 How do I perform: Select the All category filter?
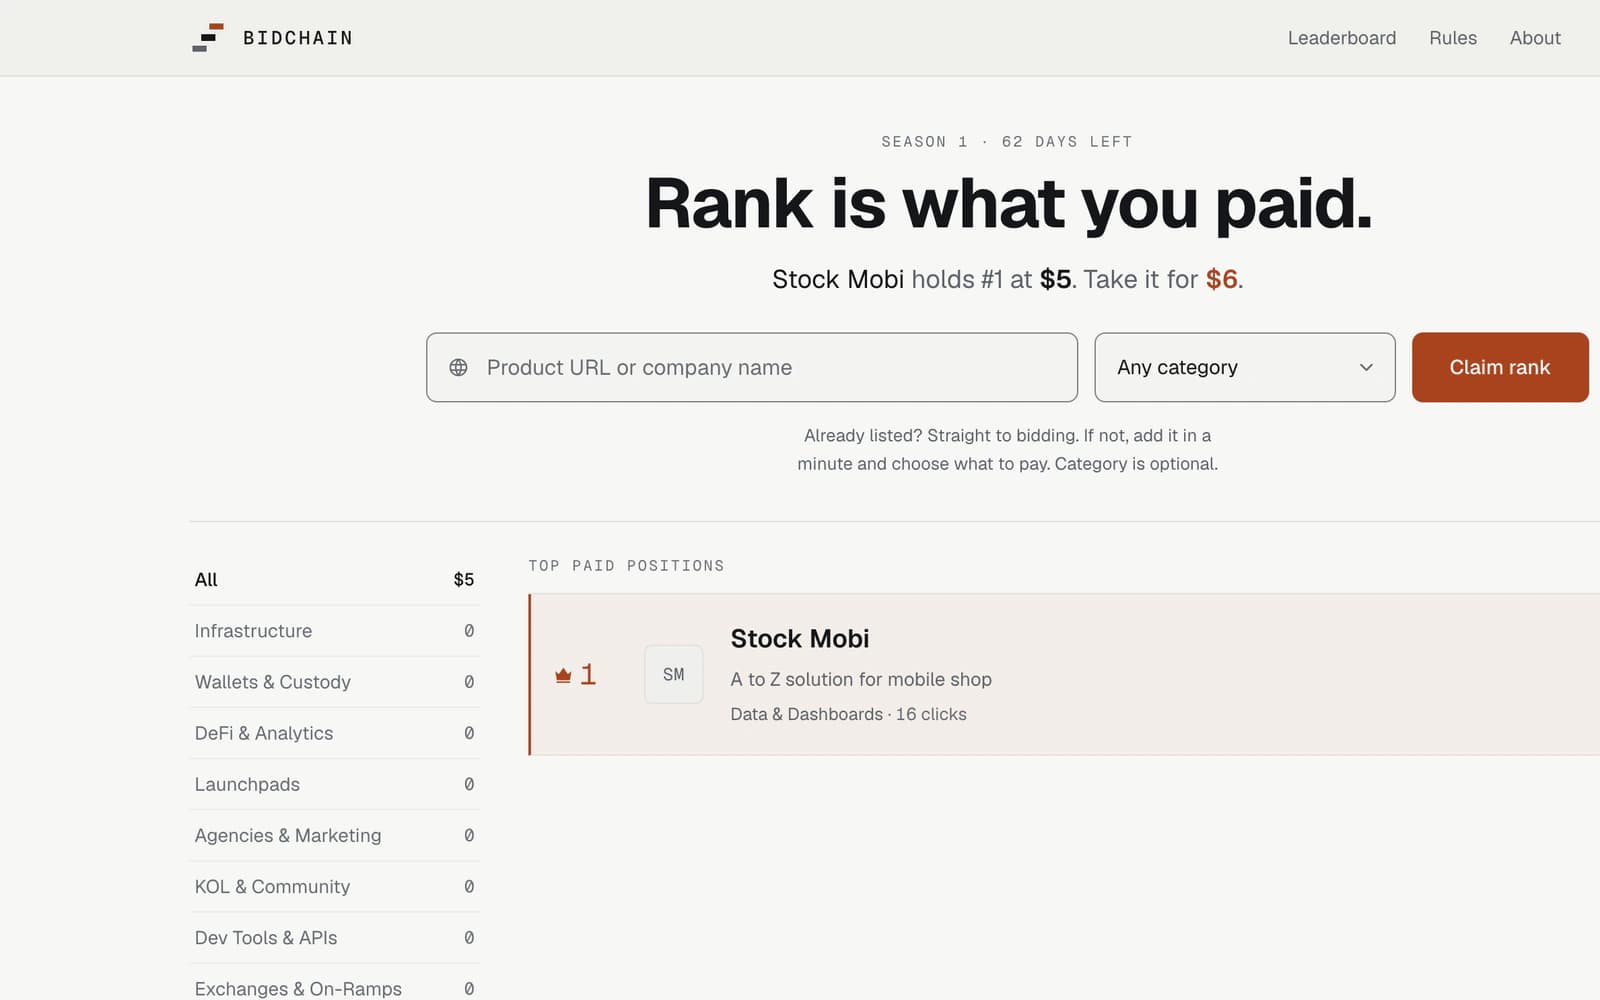335,580
